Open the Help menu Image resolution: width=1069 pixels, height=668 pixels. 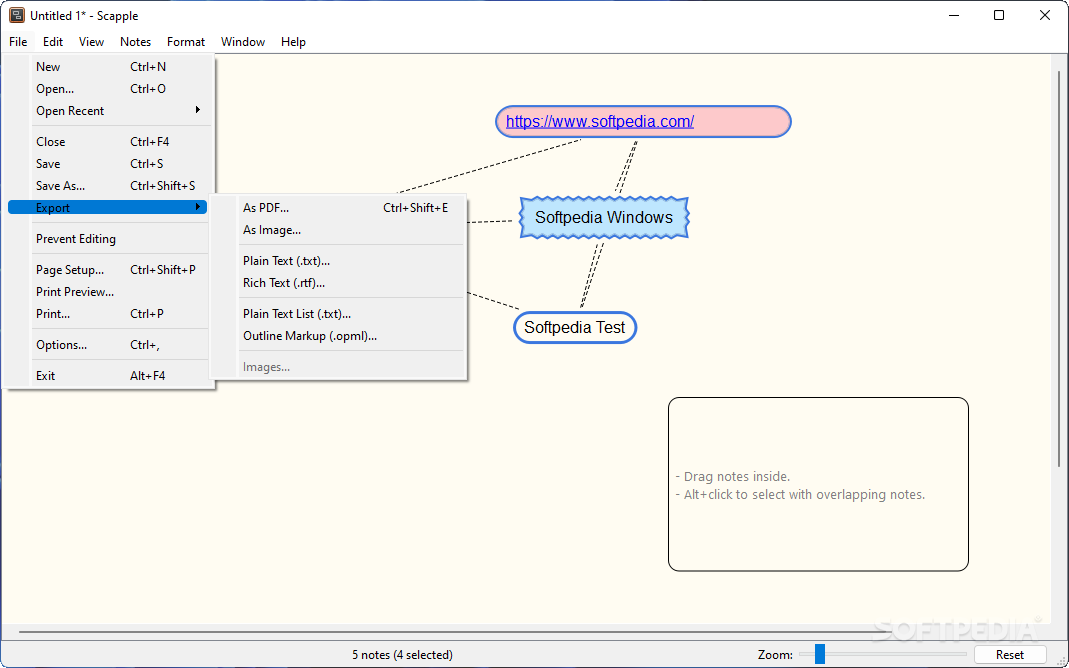point(293,42)
